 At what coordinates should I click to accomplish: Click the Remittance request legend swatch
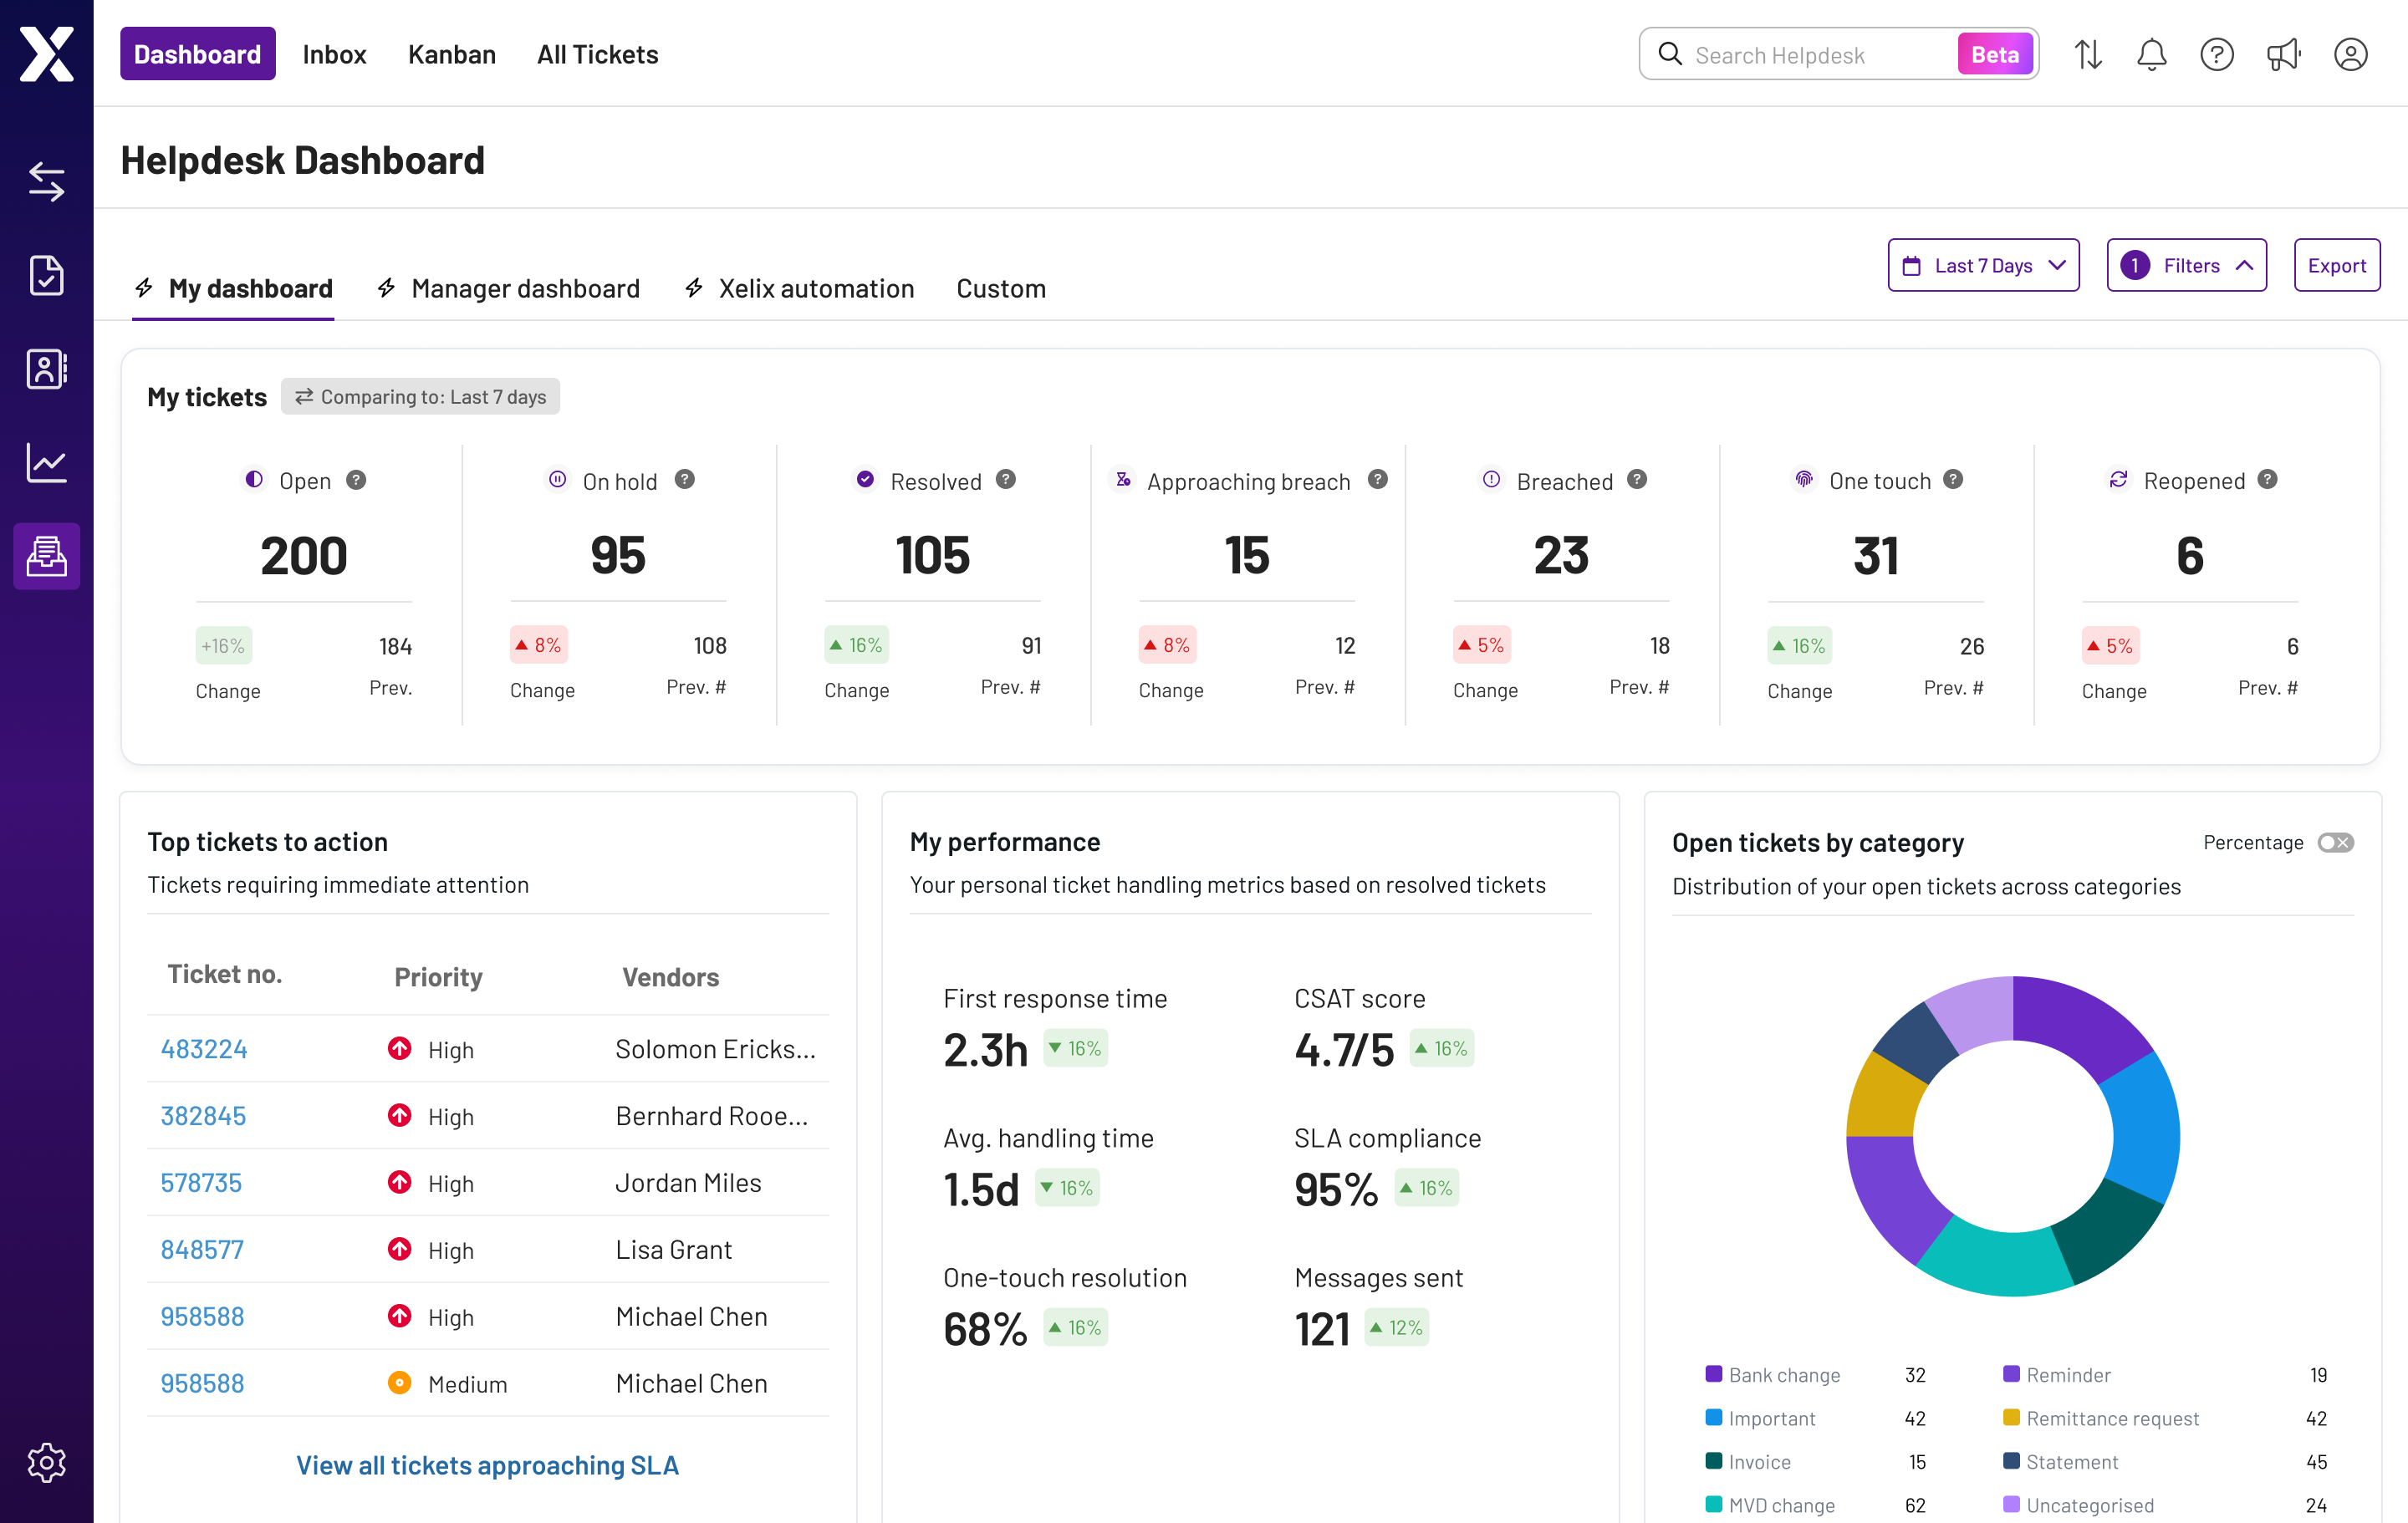2011,1417
